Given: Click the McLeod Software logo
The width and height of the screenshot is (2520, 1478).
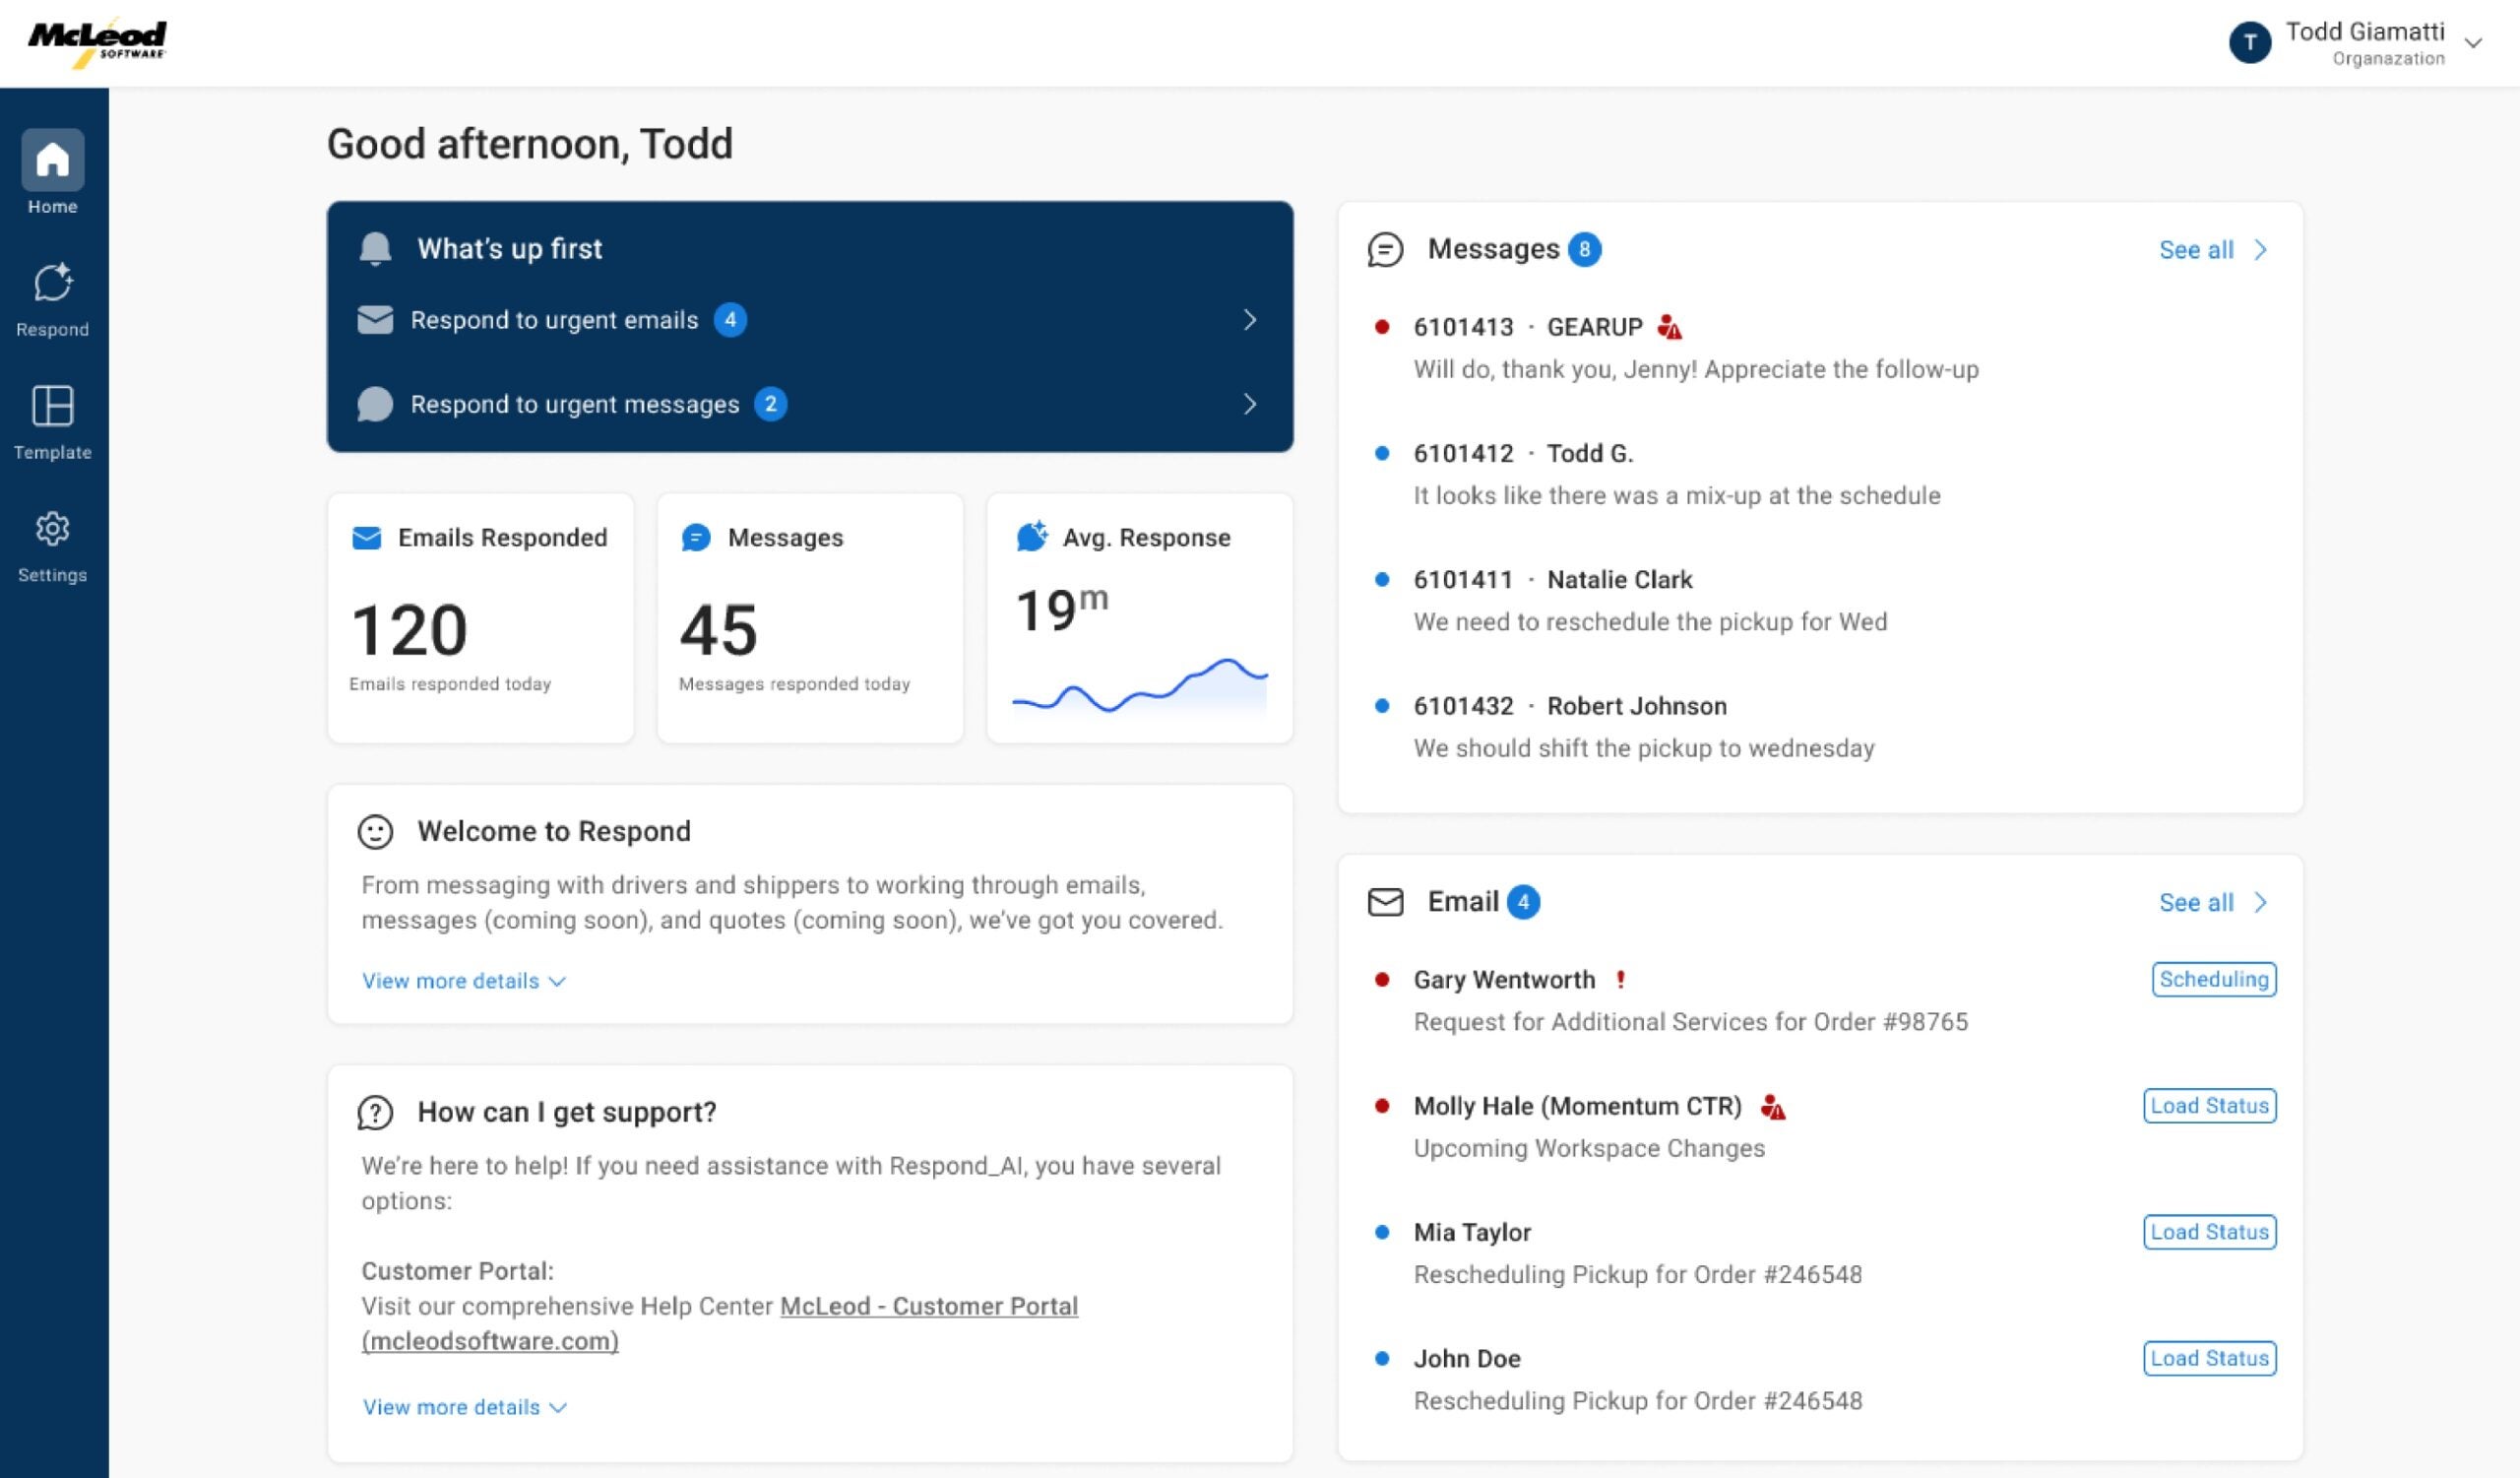Looking at the screenshot, I should pyautogui.click(x=98, y=41).
